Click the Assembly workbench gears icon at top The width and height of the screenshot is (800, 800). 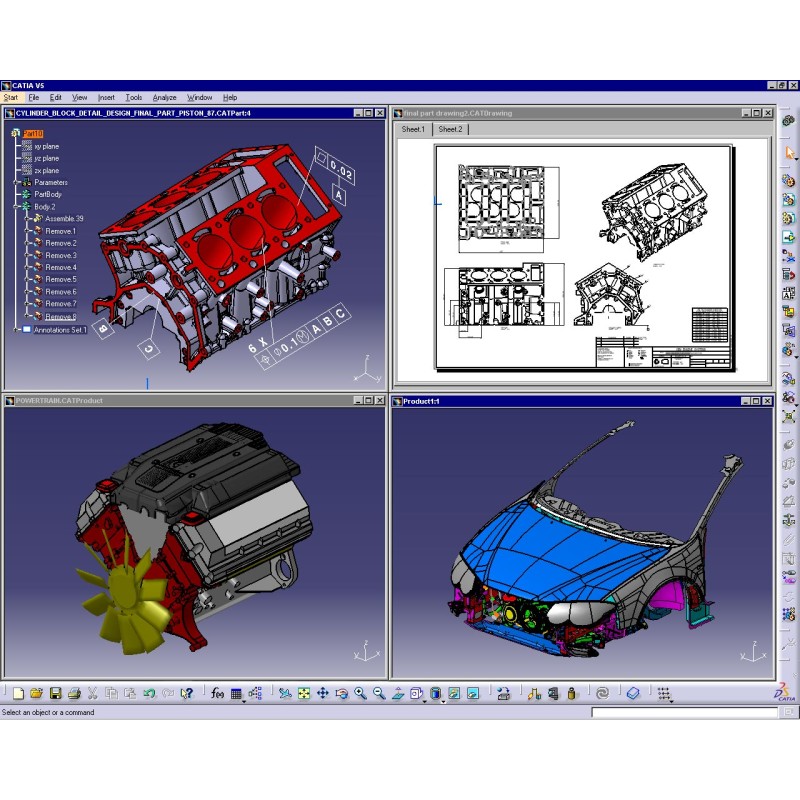pos(788,120)
